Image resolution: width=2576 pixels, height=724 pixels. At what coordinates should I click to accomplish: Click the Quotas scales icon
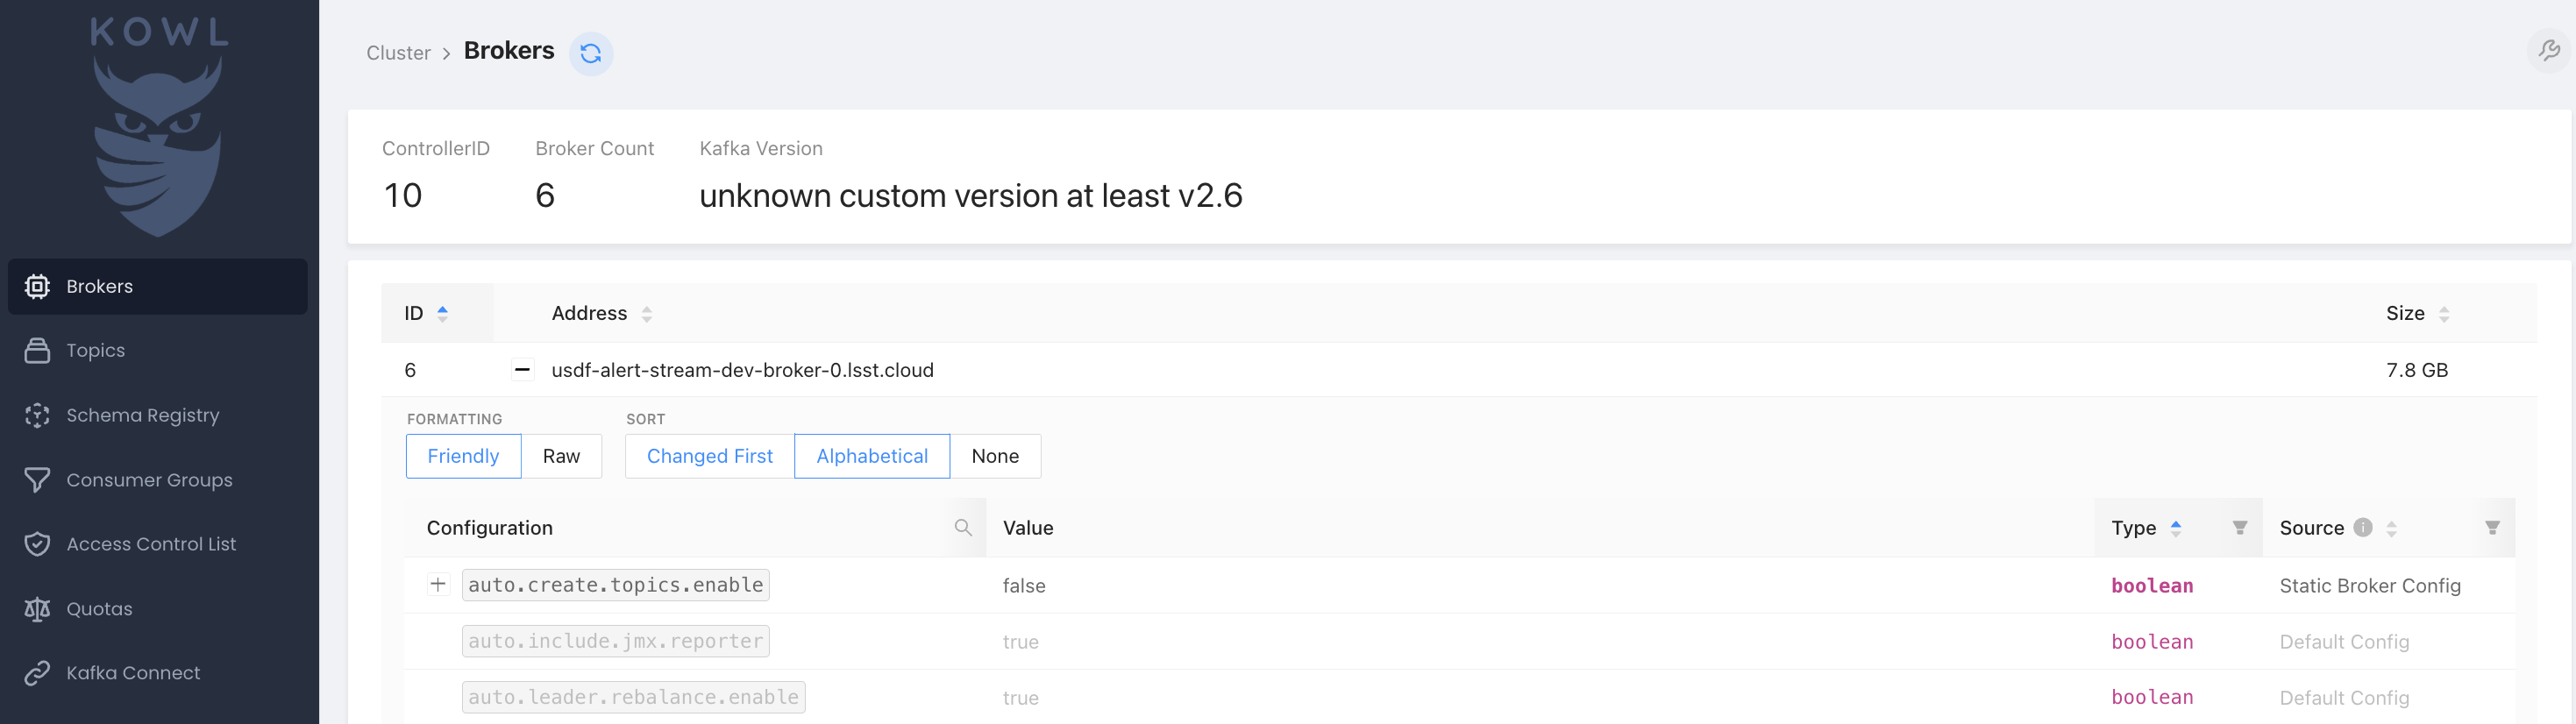click(x=37, y=609)
